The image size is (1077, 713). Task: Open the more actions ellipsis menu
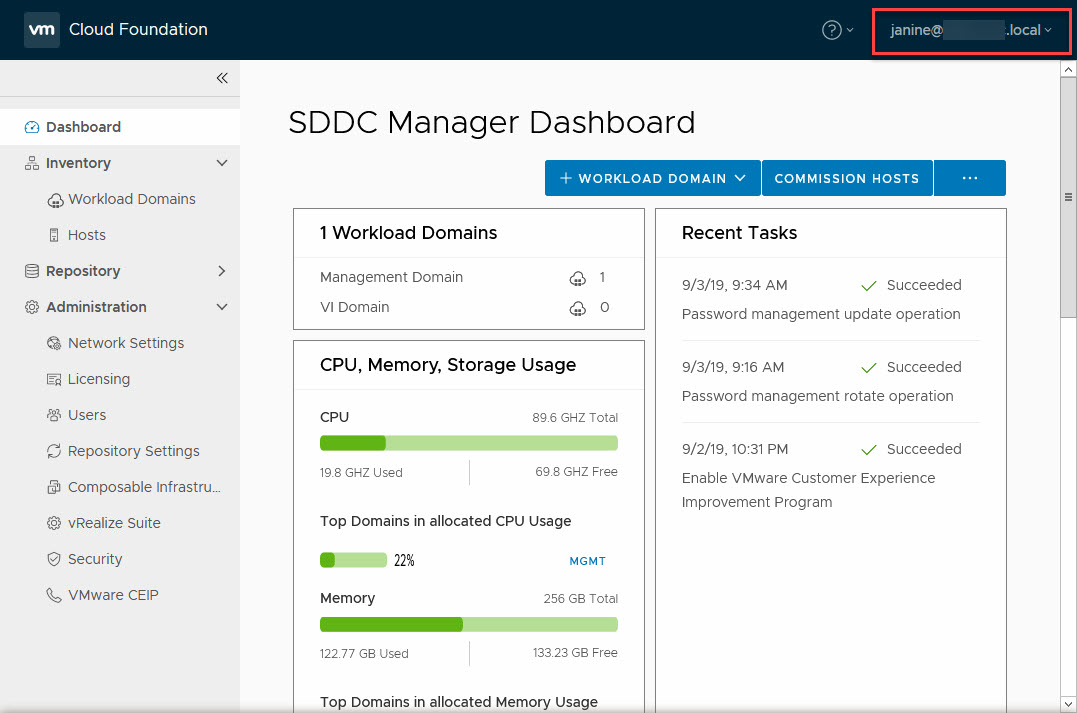click(x=970, y=178)
